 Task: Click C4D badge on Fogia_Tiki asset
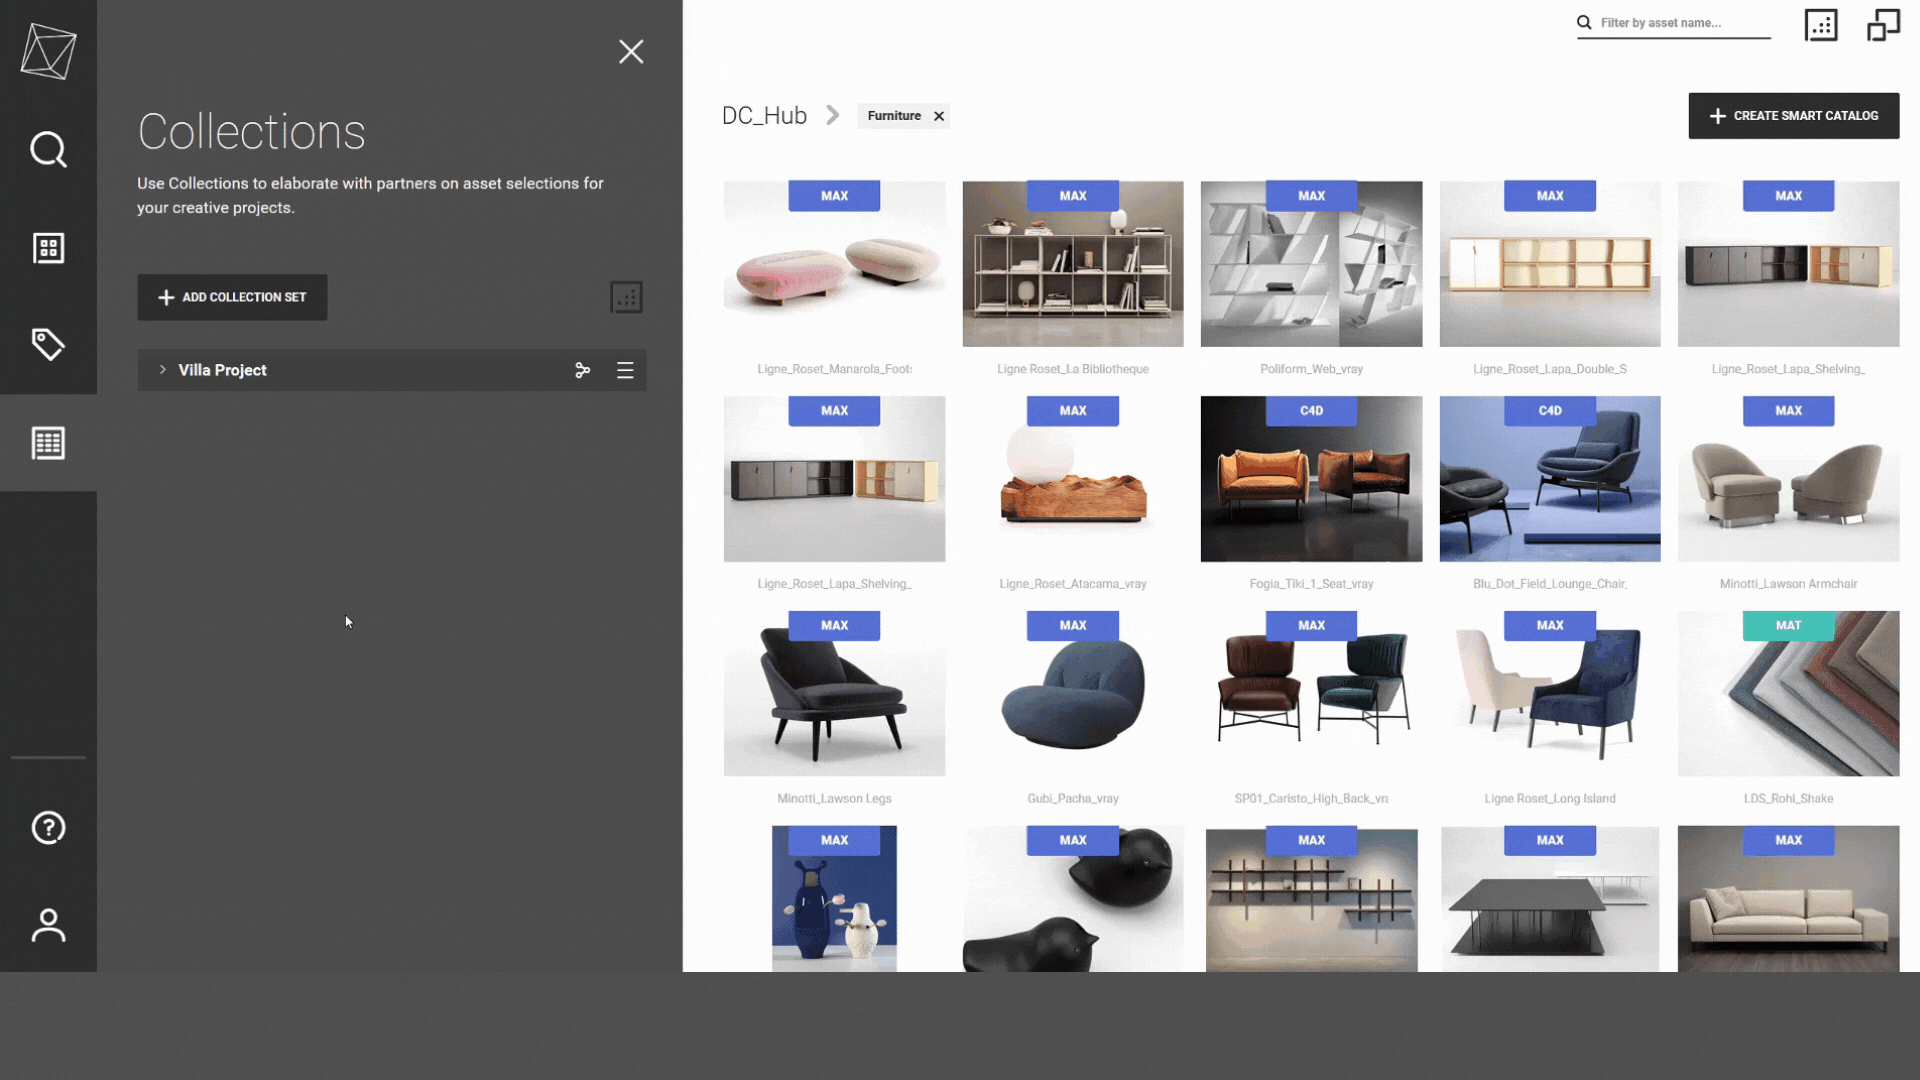click(x=1311, y=411)
